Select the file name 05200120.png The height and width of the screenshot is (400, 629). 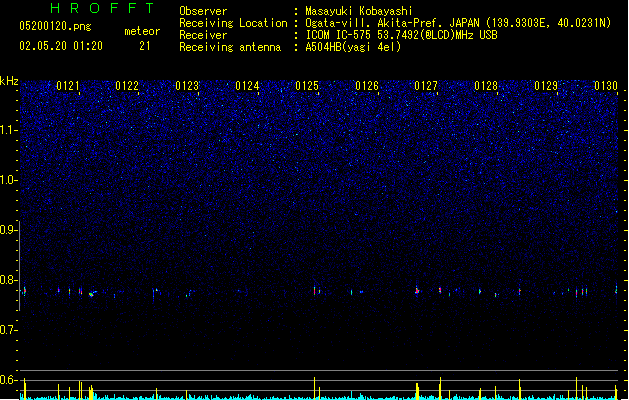point(55,26)
